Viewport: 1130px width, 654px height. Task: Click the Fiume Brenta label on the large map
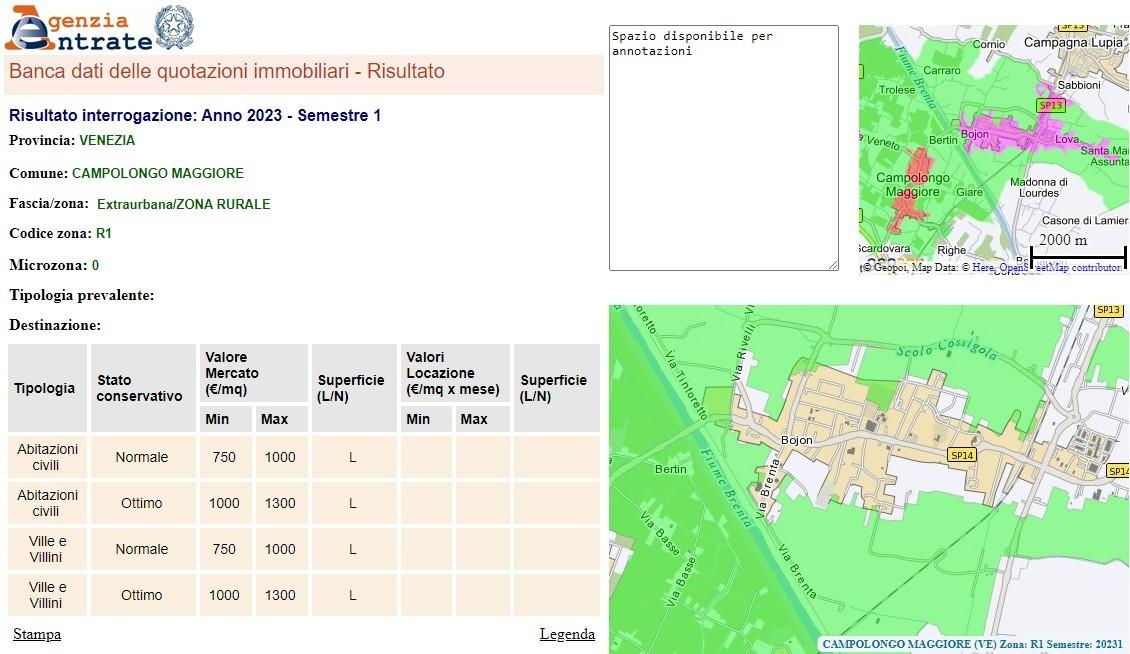tap(727, 488)
